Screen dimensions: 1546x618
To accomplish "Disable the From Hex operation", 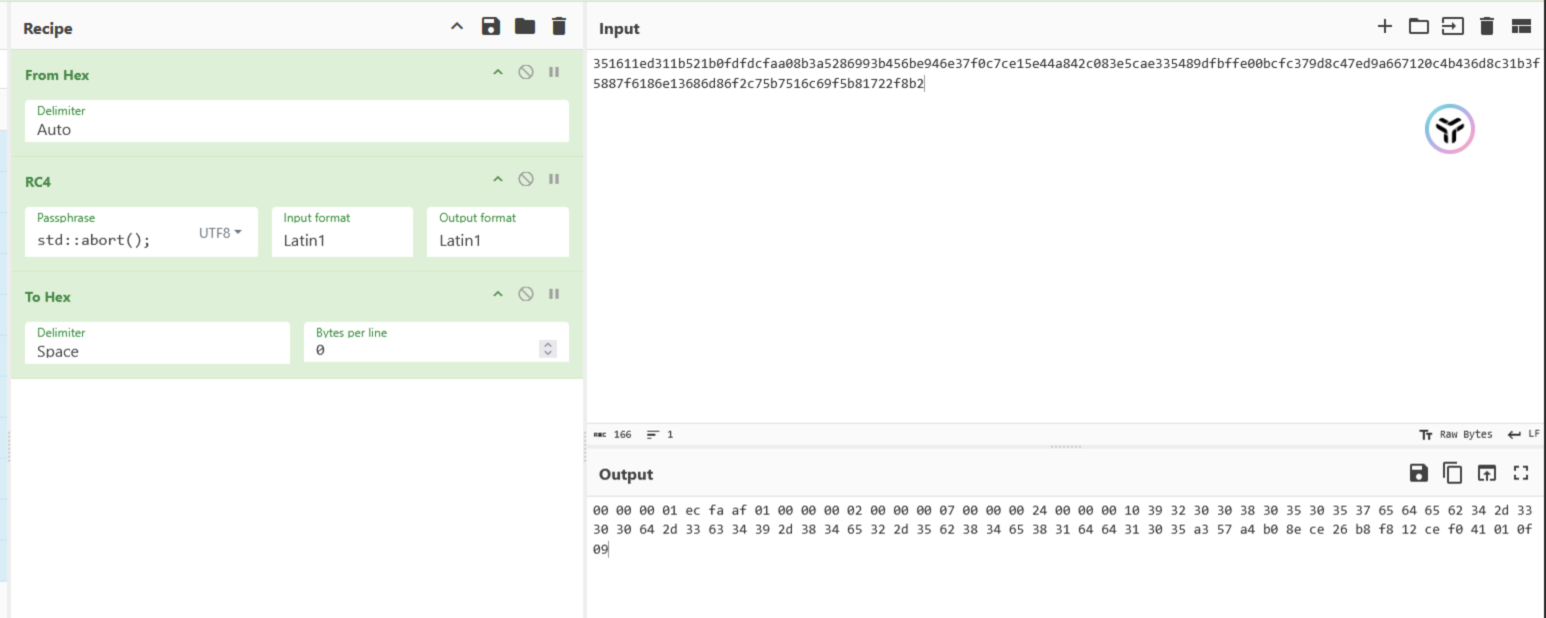I will tap(525, 73).
